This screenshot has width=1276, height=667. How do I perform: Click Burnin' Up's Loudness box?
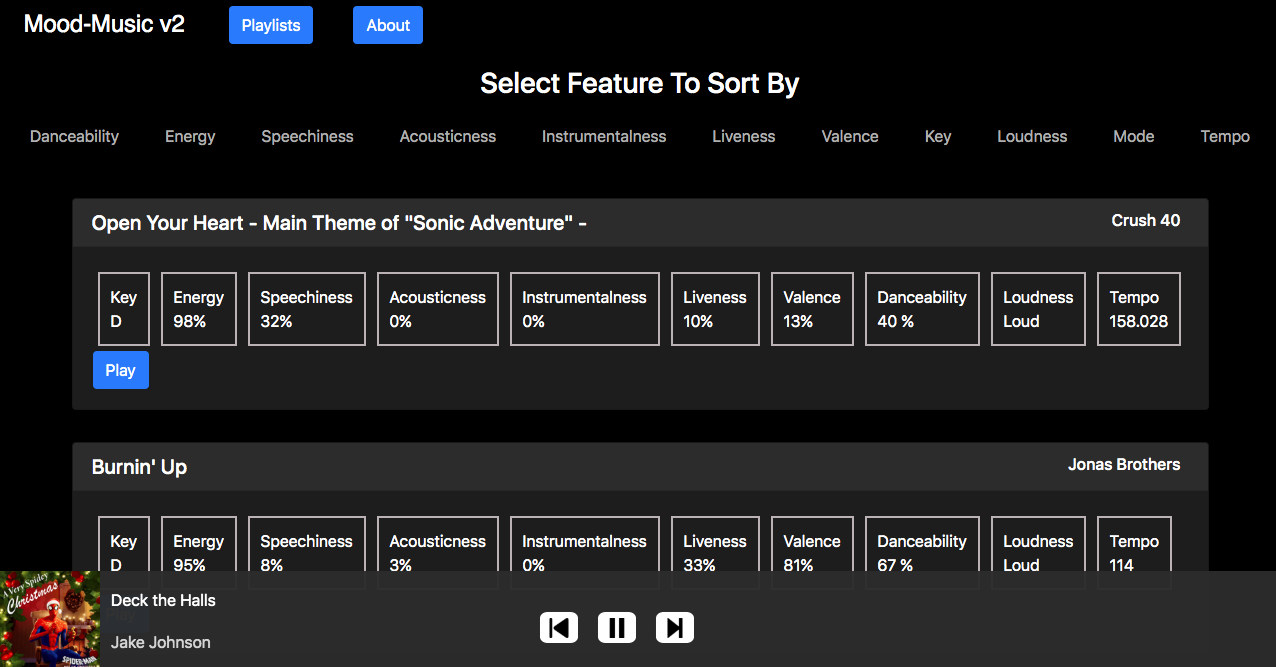click(1038, 544)
